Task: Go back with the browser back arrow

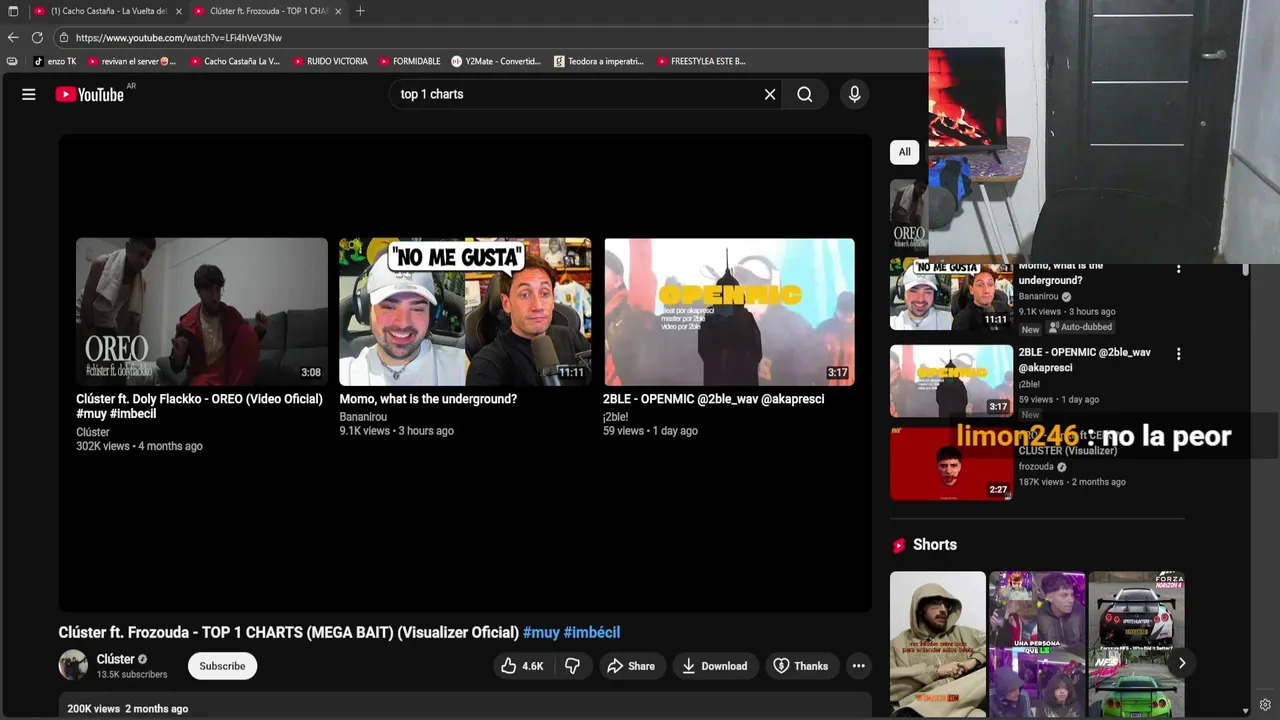Action: point(13,38)
